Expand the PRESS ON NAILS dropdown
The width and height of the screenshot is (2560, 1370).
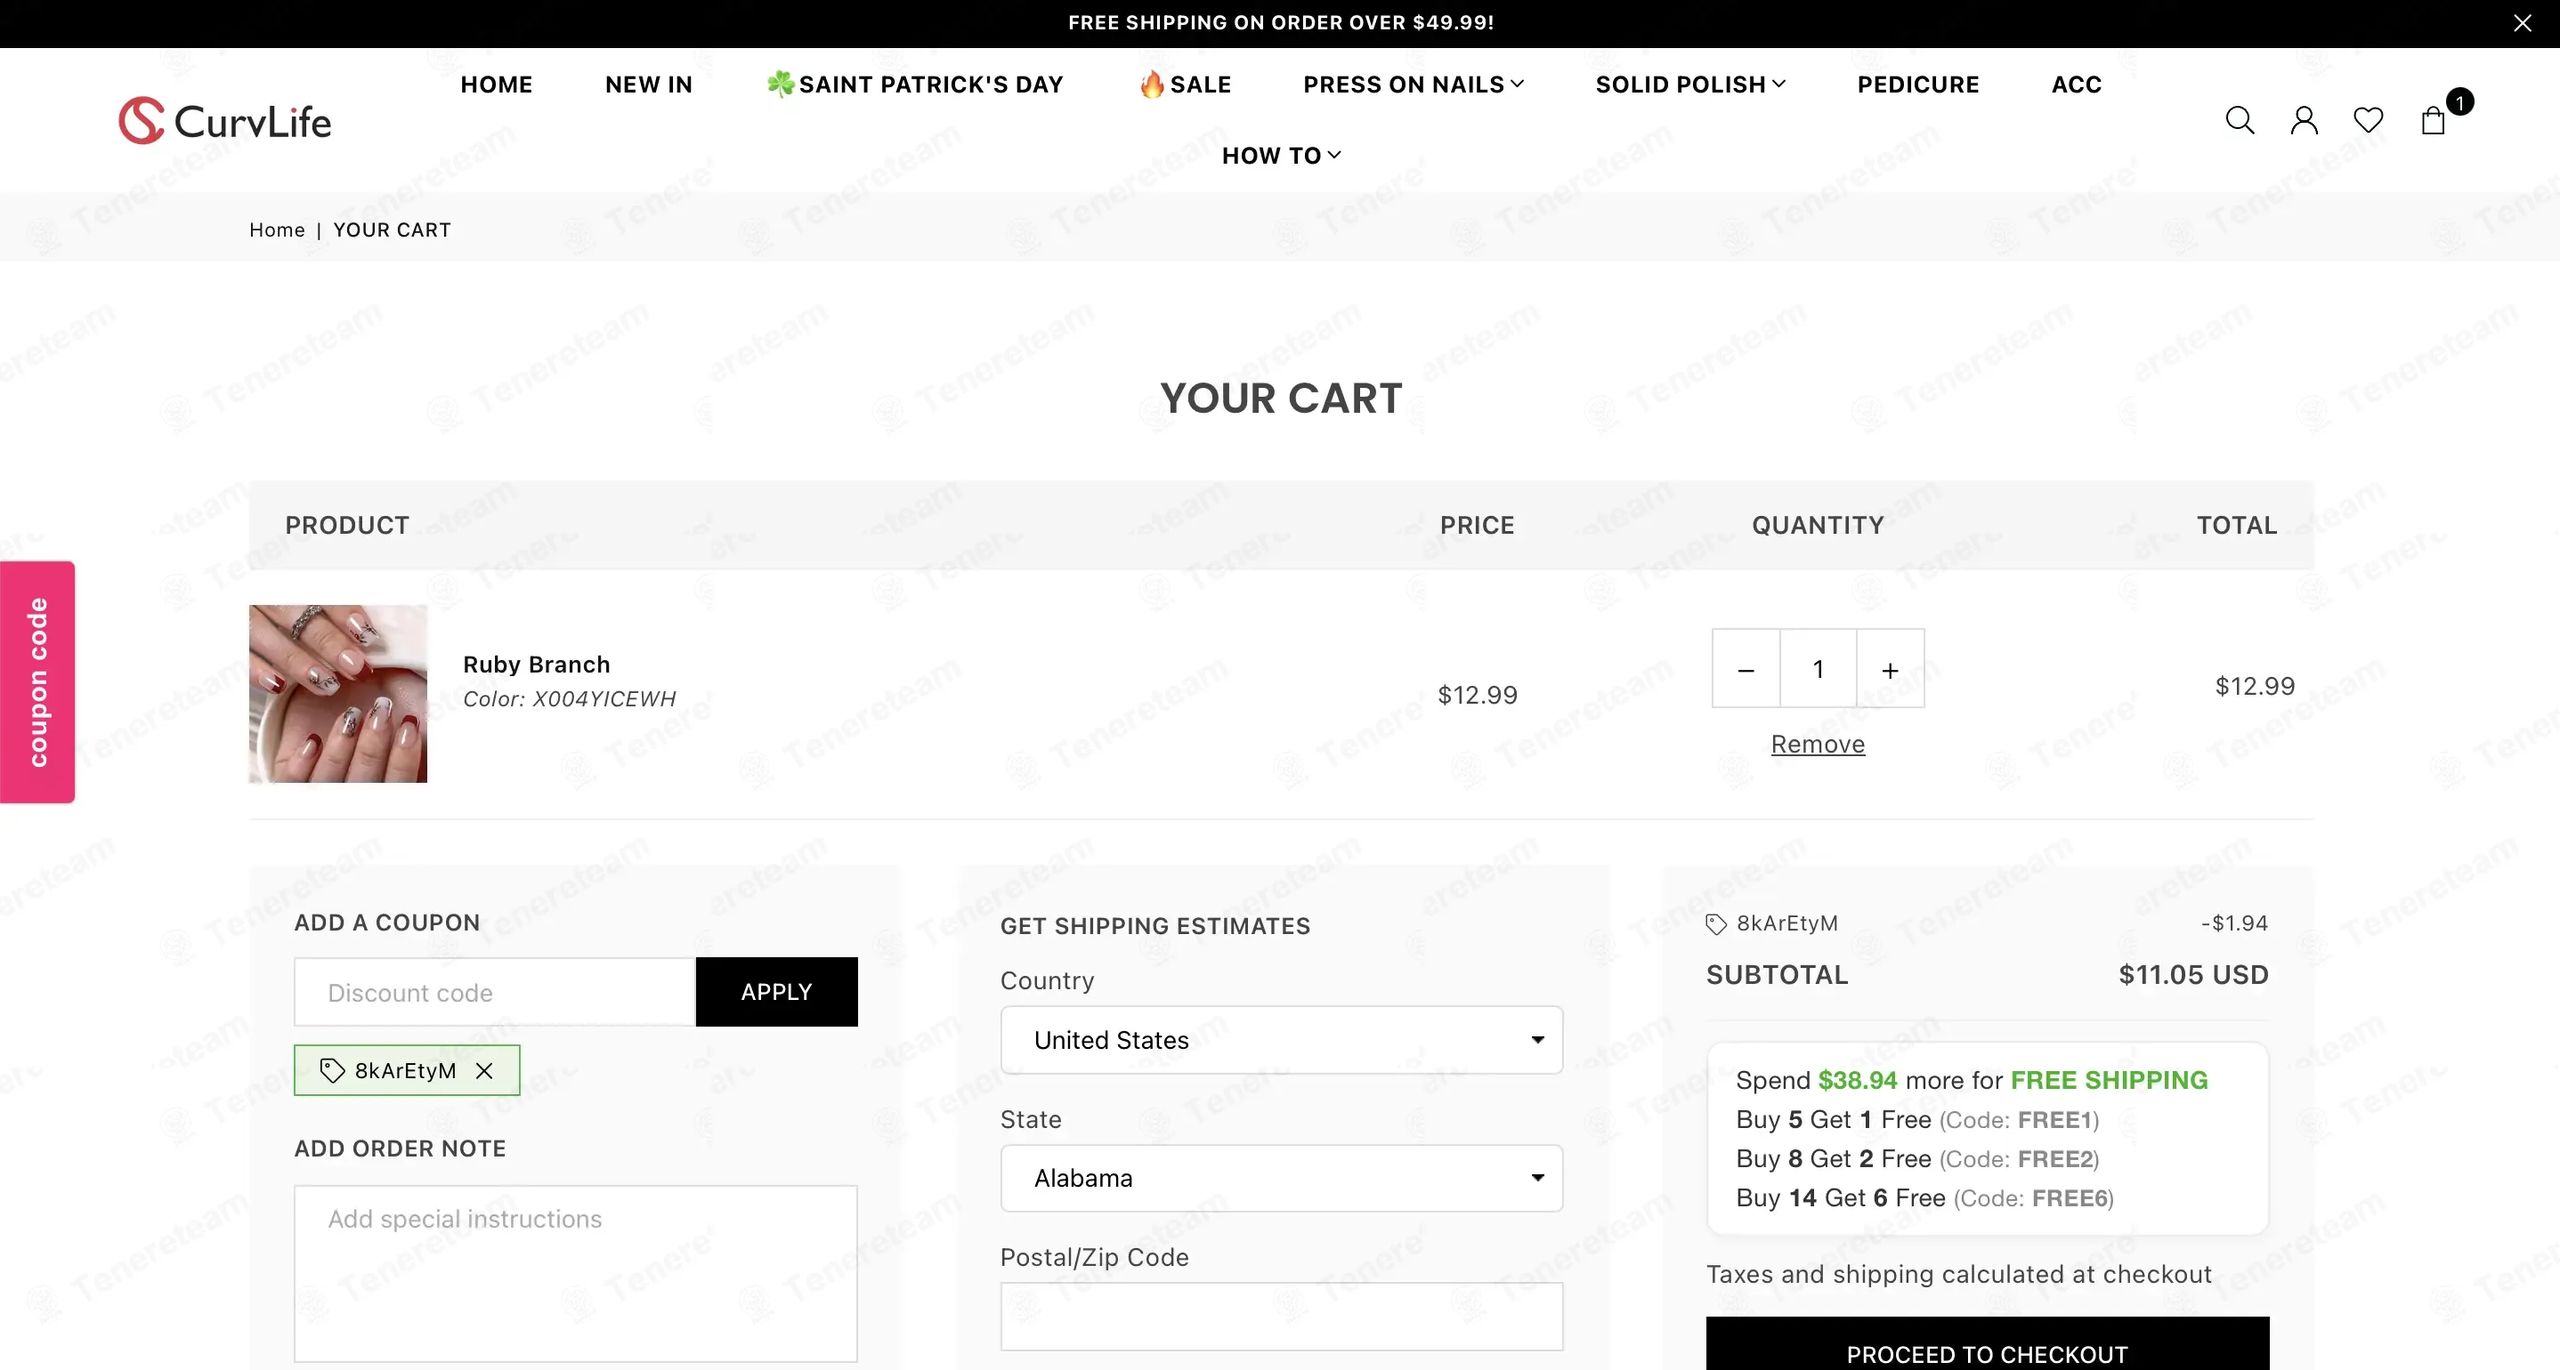(x=1413, y=85)
